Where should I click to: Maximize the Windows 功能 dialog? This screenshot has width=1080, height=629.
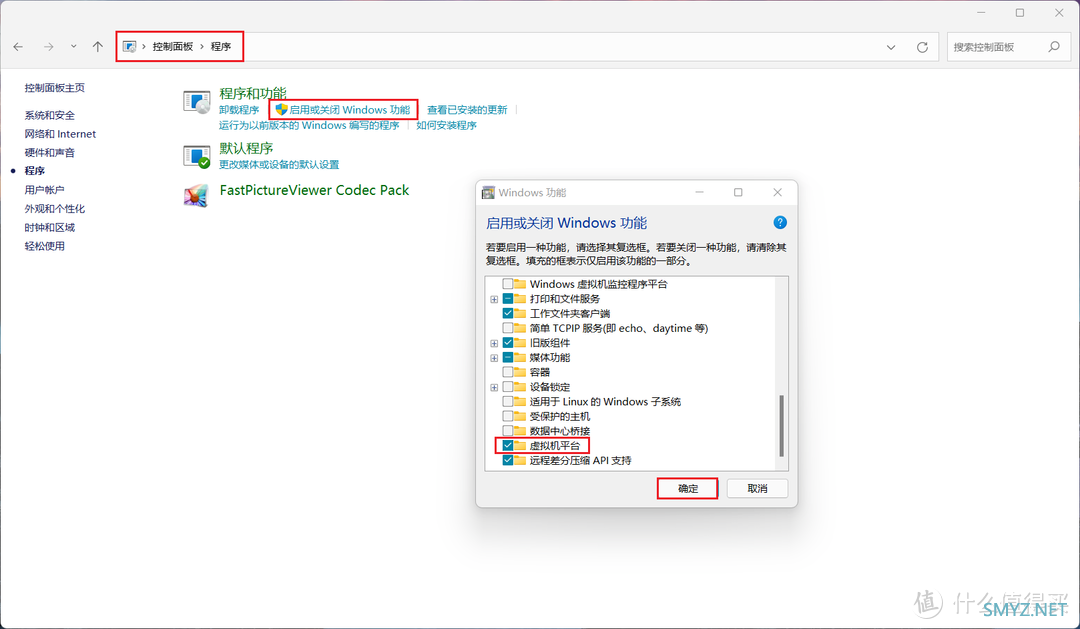738,192
